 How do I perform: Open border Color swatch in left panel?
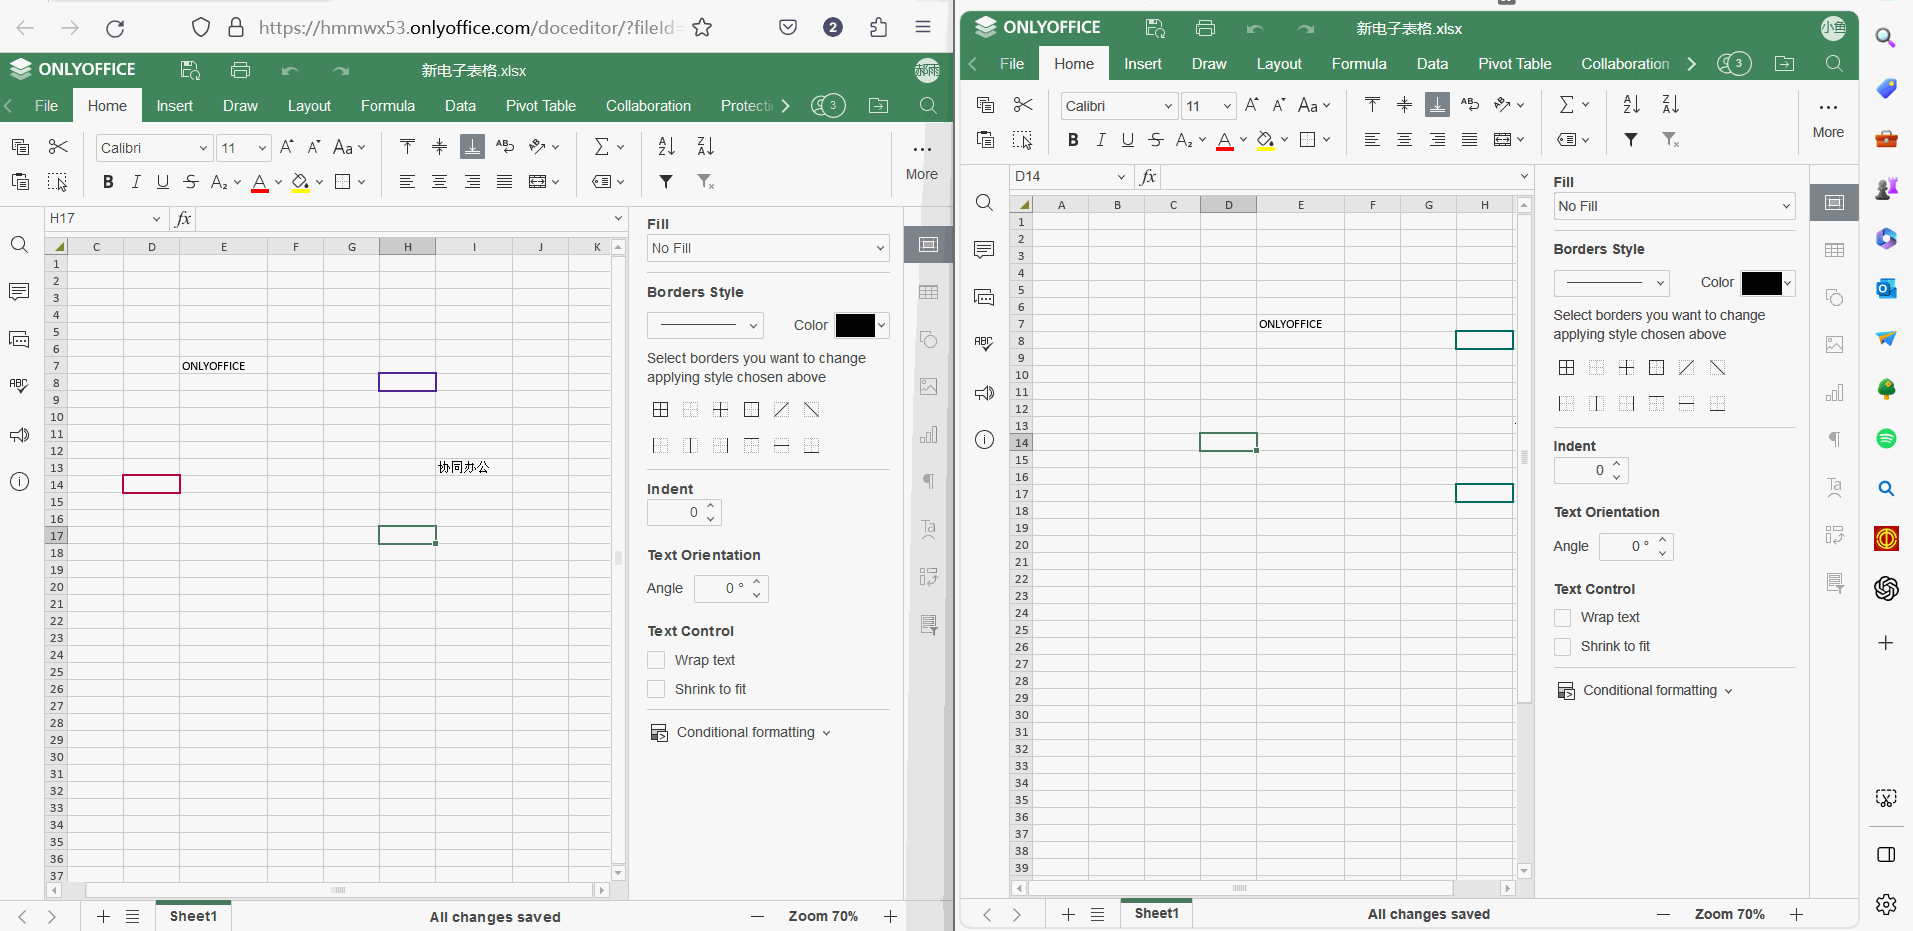(861, 325)
